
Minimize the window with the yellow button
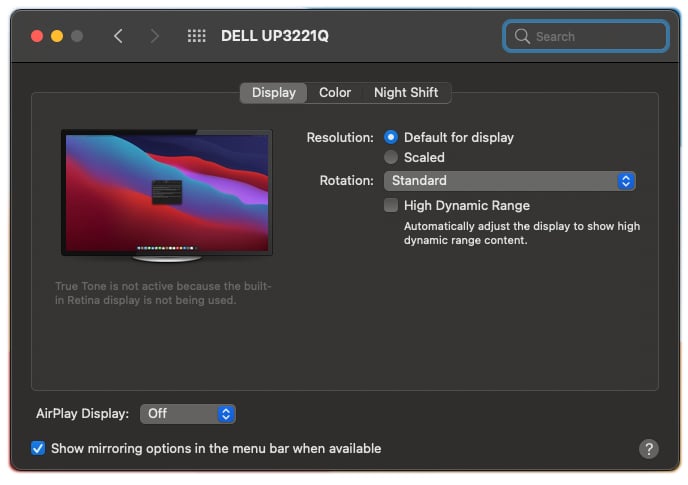pos(57,36)
